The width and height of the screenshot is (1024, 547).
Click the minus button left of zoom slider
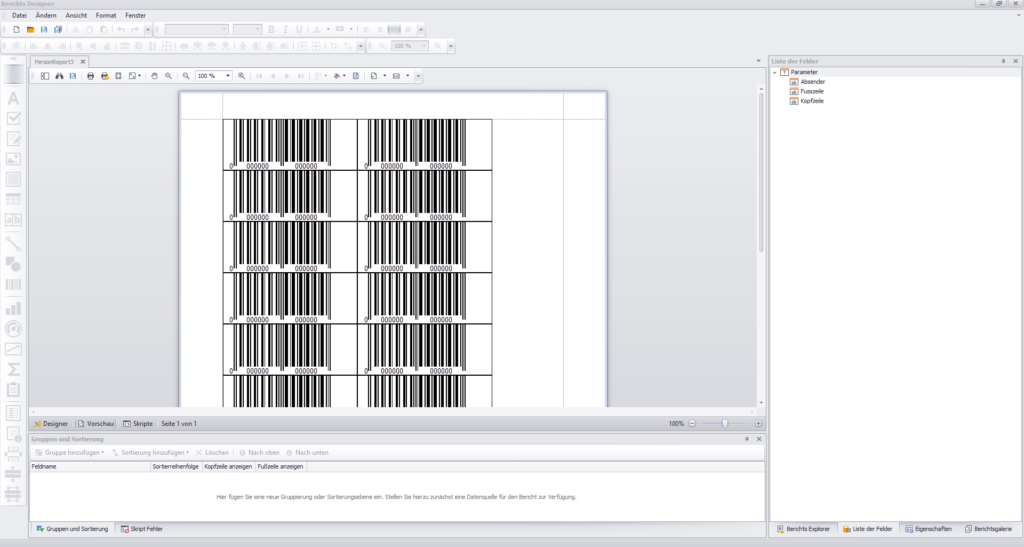click(692, 424)
